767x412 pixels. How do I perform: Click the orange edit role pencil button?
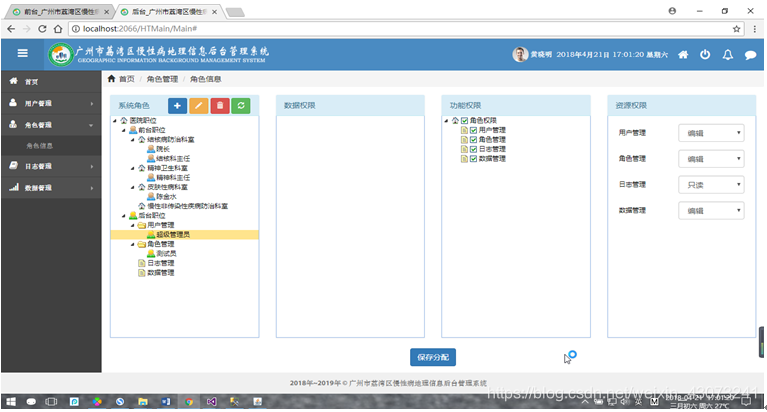click(199, 106)
